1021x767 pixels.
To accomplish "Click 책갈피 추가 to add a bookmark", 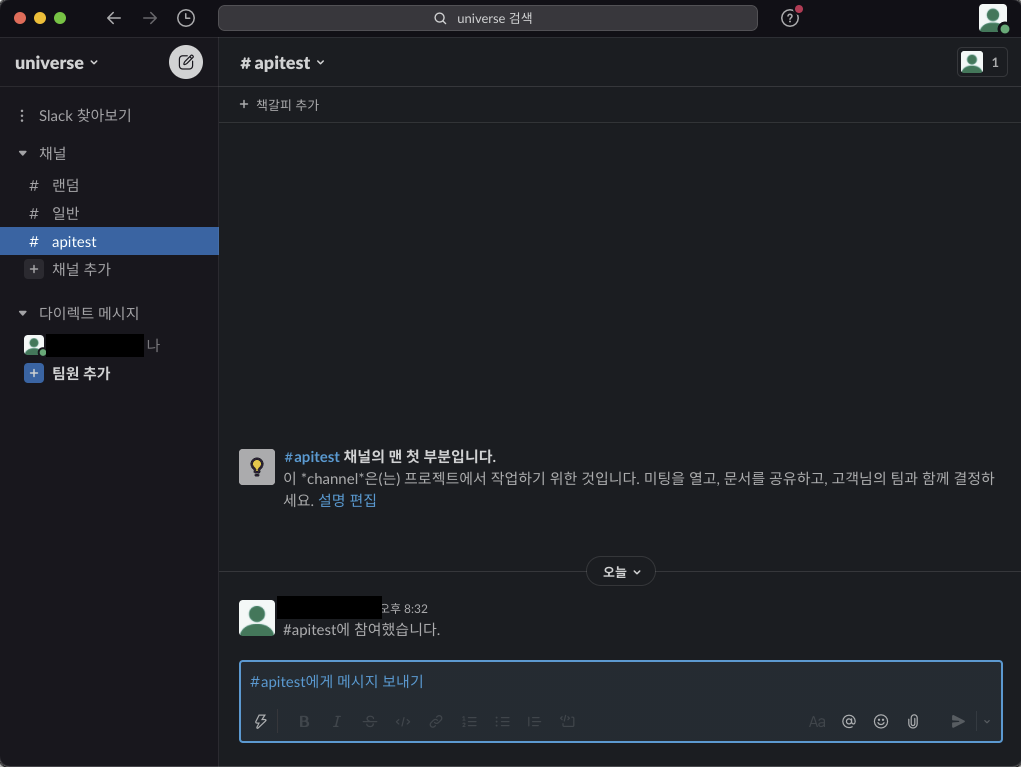I will (x=279, y=105).
